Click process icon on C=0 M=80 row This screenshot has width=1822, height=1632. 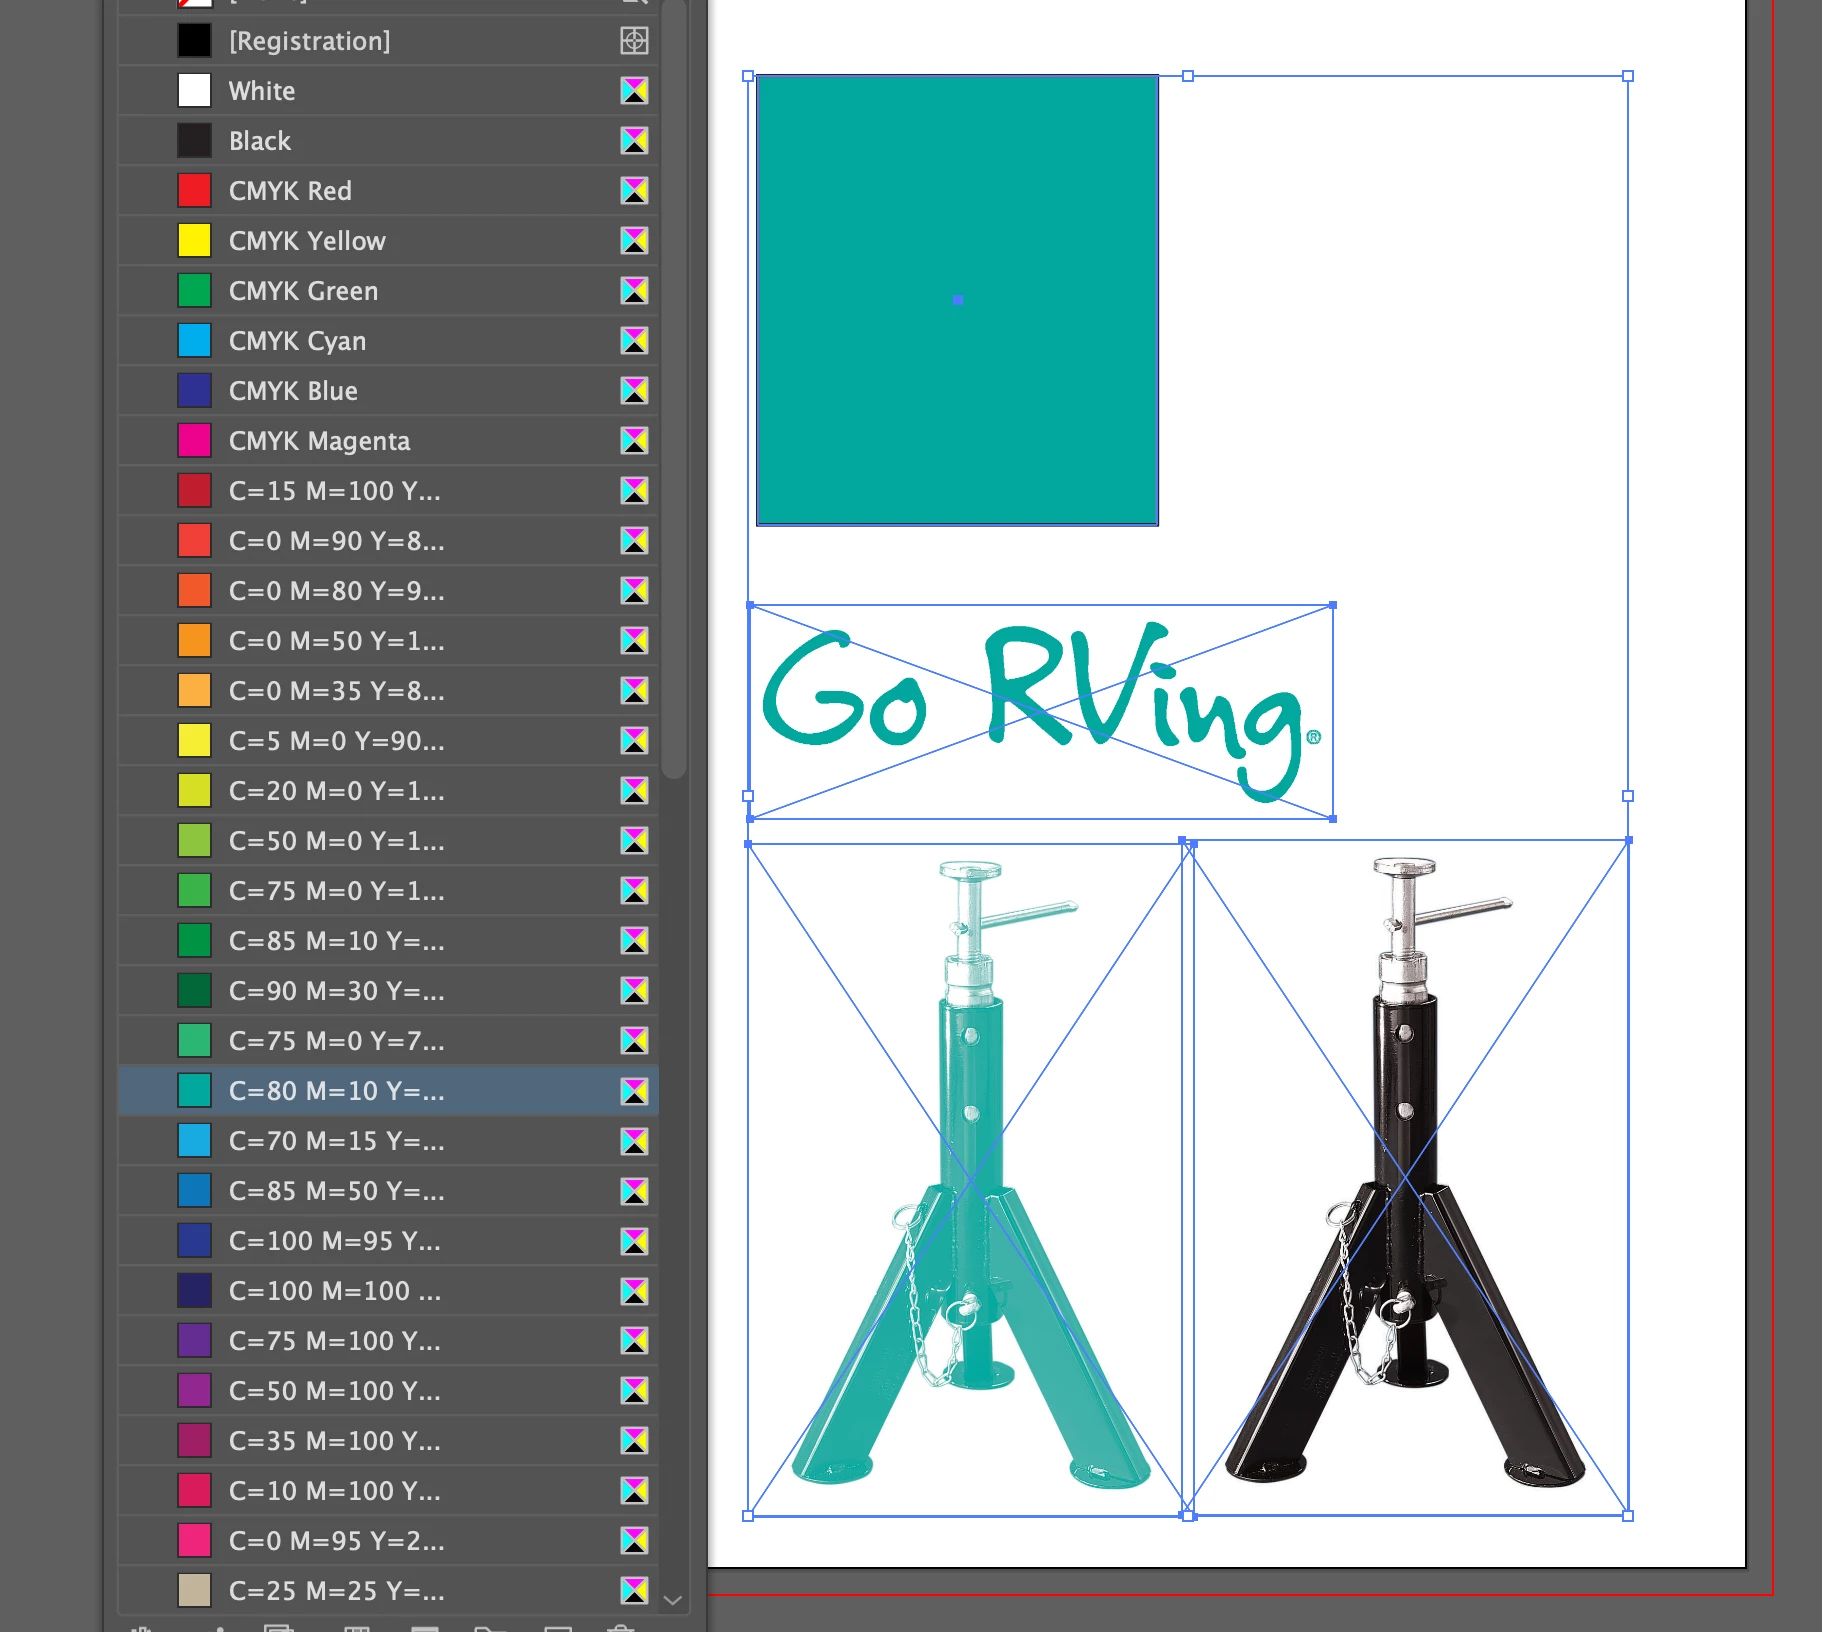pos(634,591)
